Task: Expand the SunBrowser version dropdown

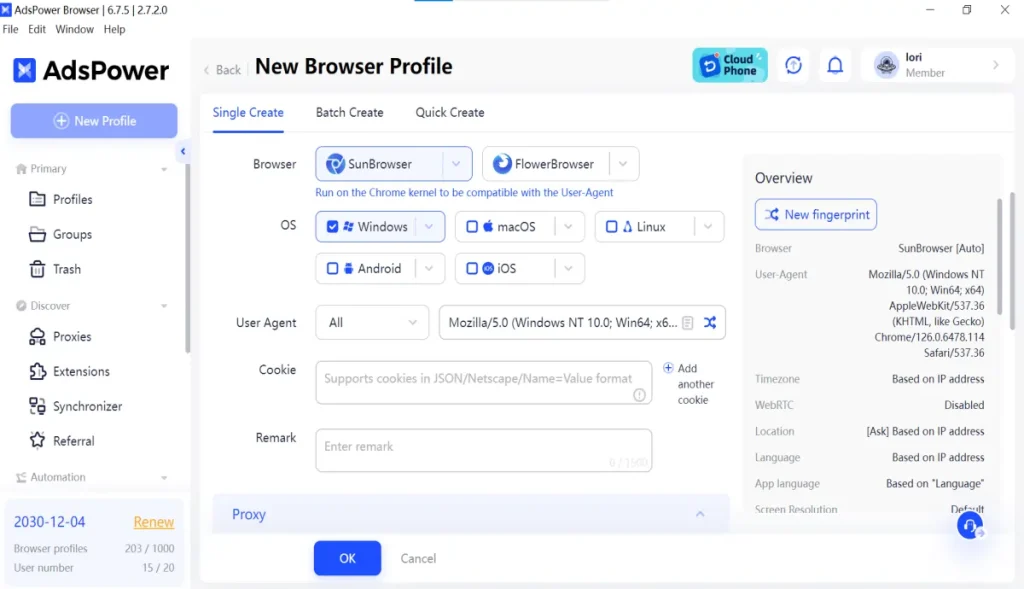Action: coord(456,164)
